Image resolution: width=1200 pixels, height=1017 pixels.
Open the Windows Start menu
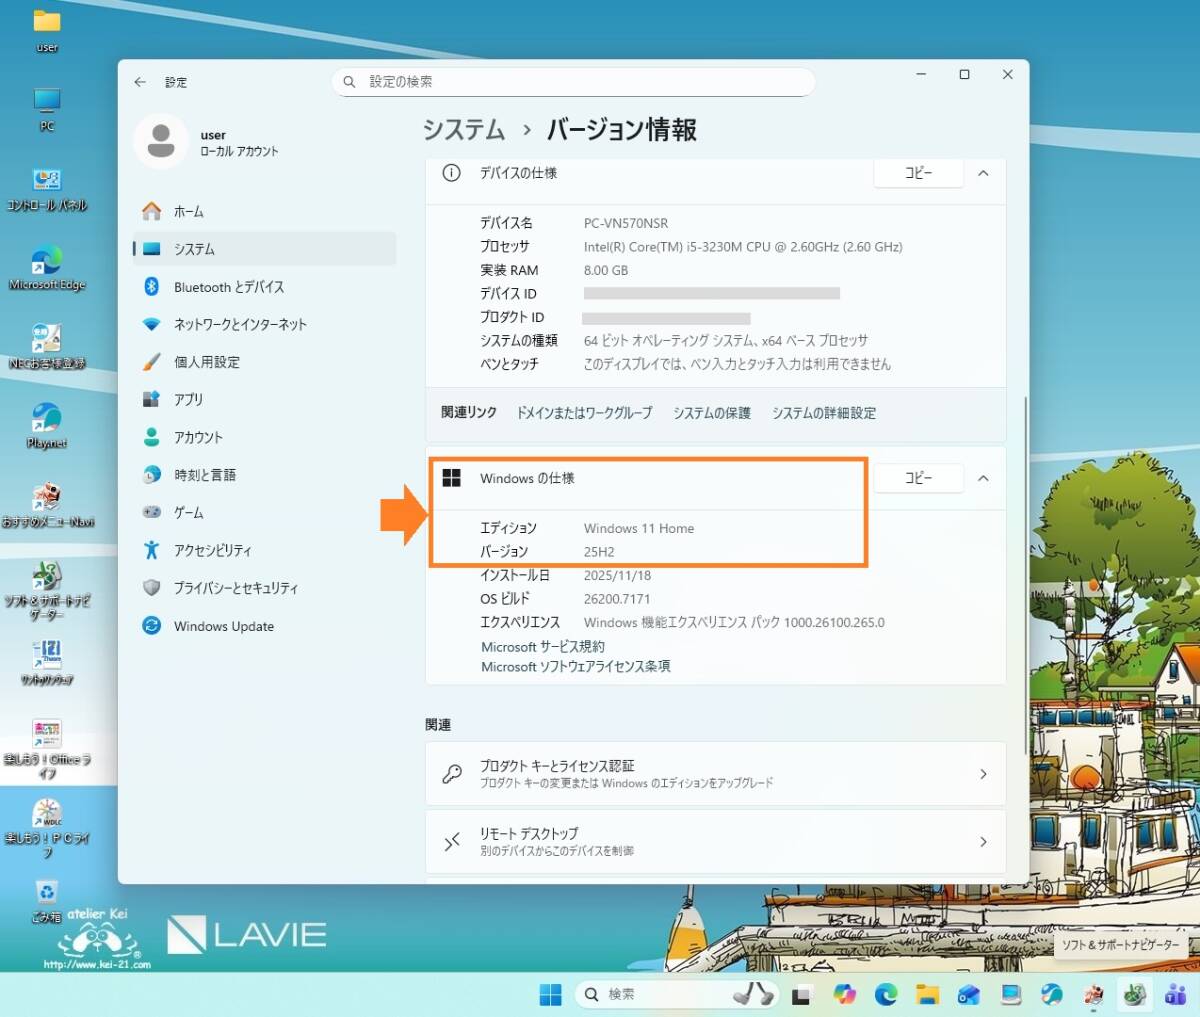(x=550, y=994)
